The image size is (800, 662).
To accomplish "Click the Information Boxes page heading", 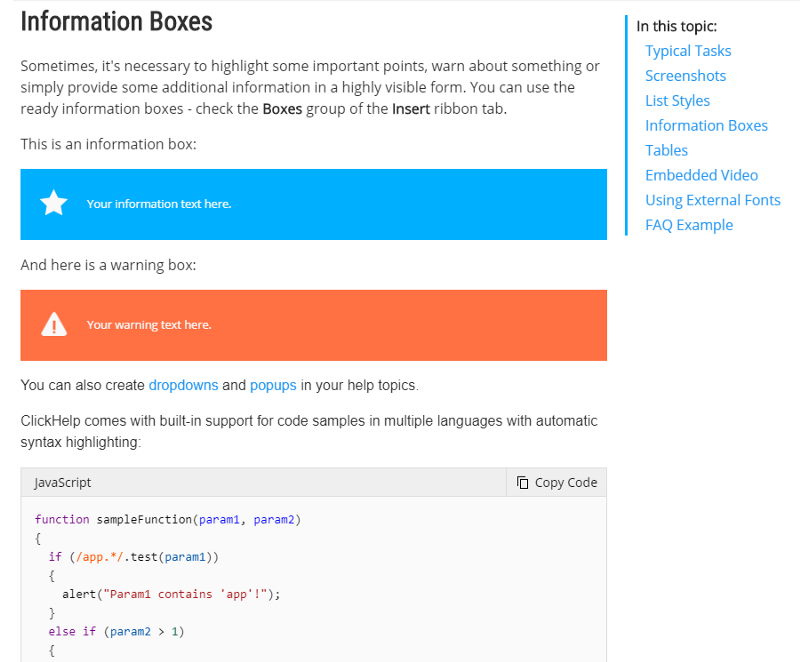I will coord(116,21).
